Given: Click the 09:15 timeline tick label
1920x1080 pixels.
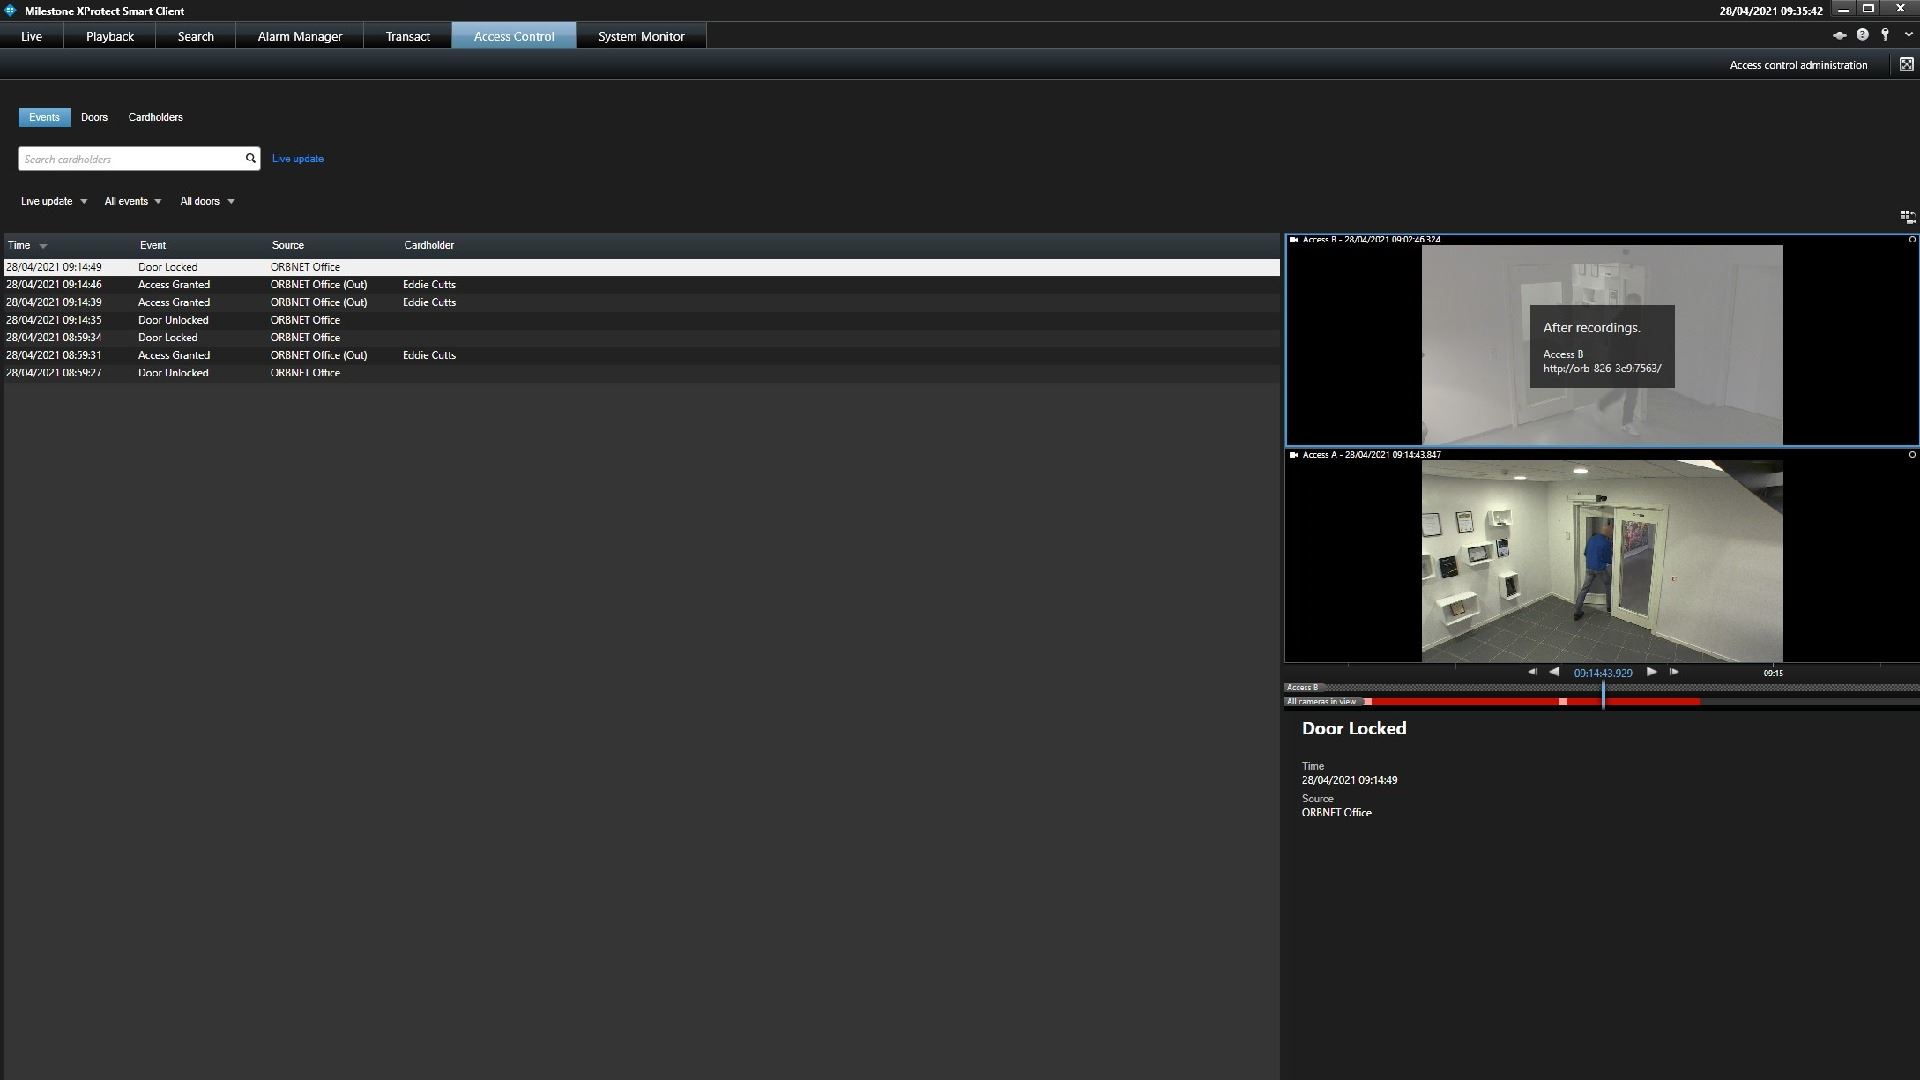Looking at the screenshot, I should tap(1773, 673).
